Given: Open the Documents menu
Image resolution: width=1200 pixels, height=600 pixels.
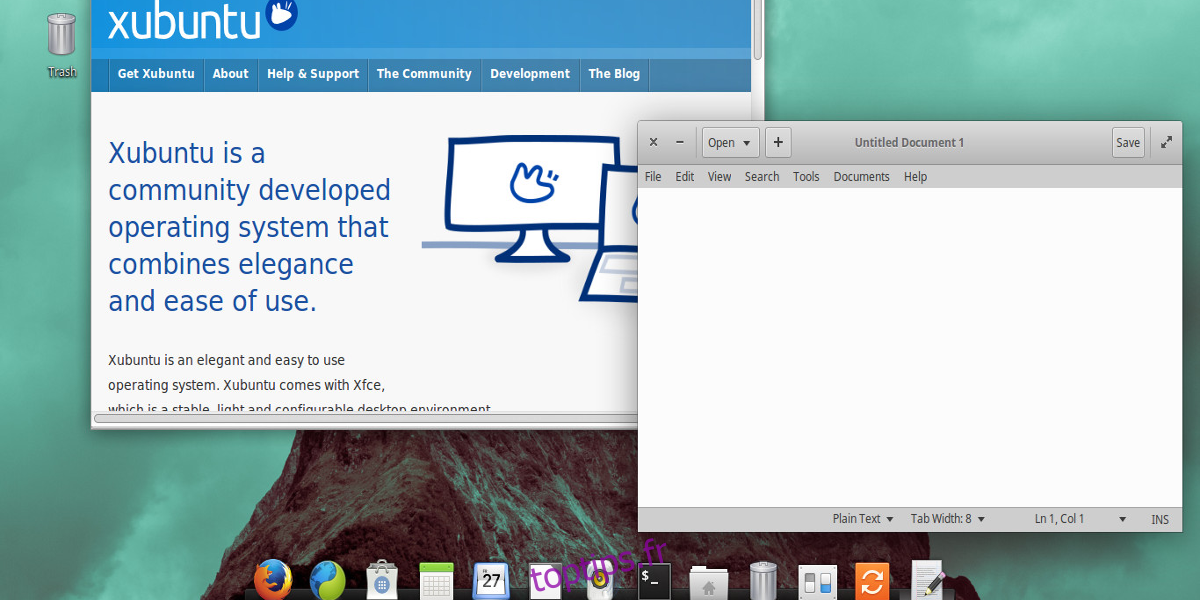Looking at the screenshot, I should click(x=861, y=177).
